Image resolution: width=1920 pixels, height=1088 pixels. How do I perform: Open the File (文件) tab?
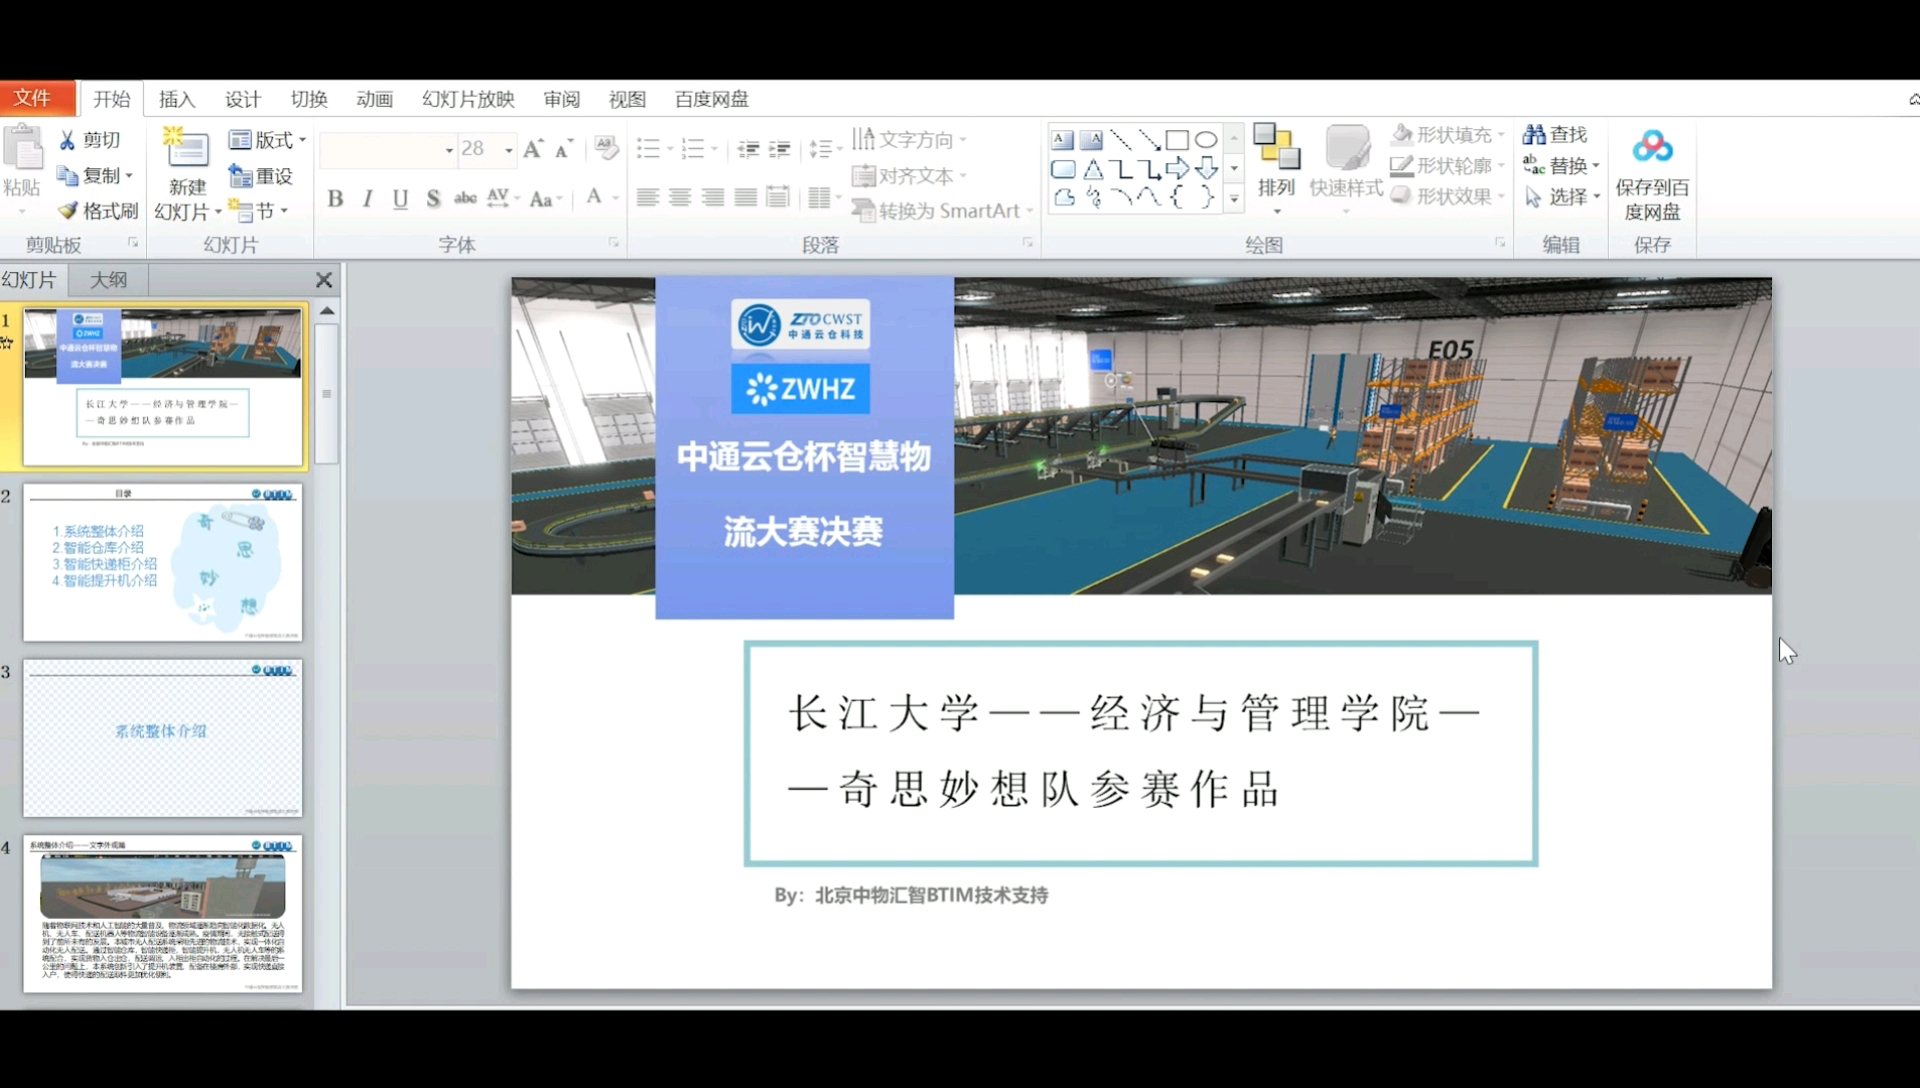coord(37,98)
